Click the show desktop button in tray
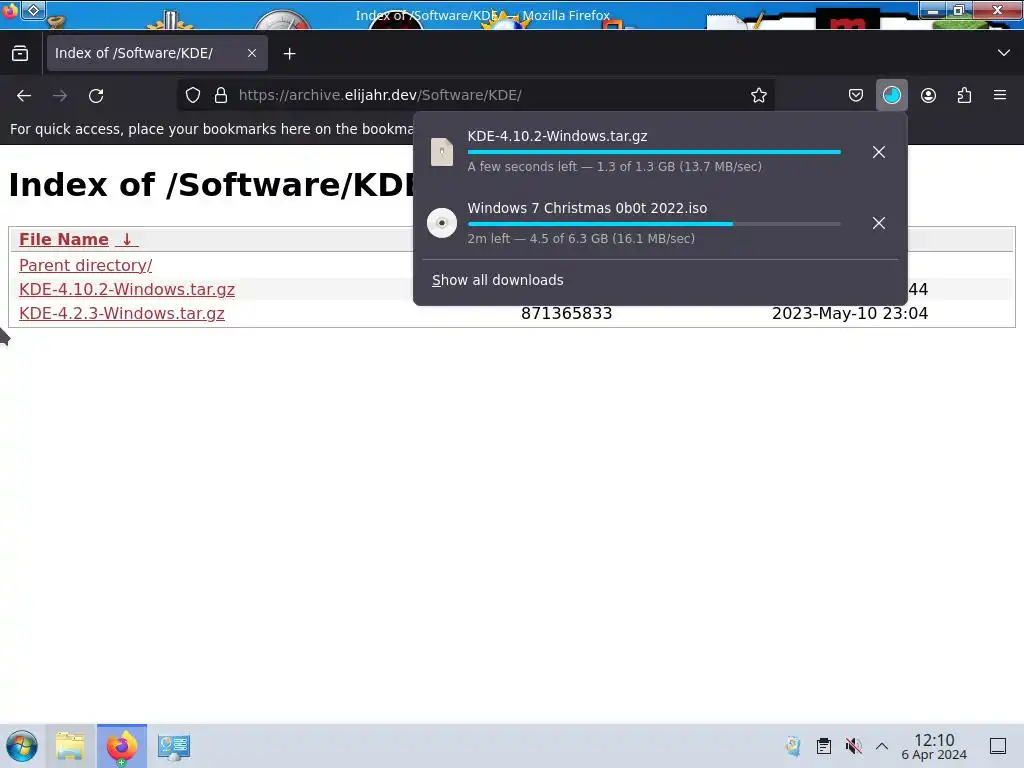The width and height of the screenshot is (1024, 768). click(998, 746)
